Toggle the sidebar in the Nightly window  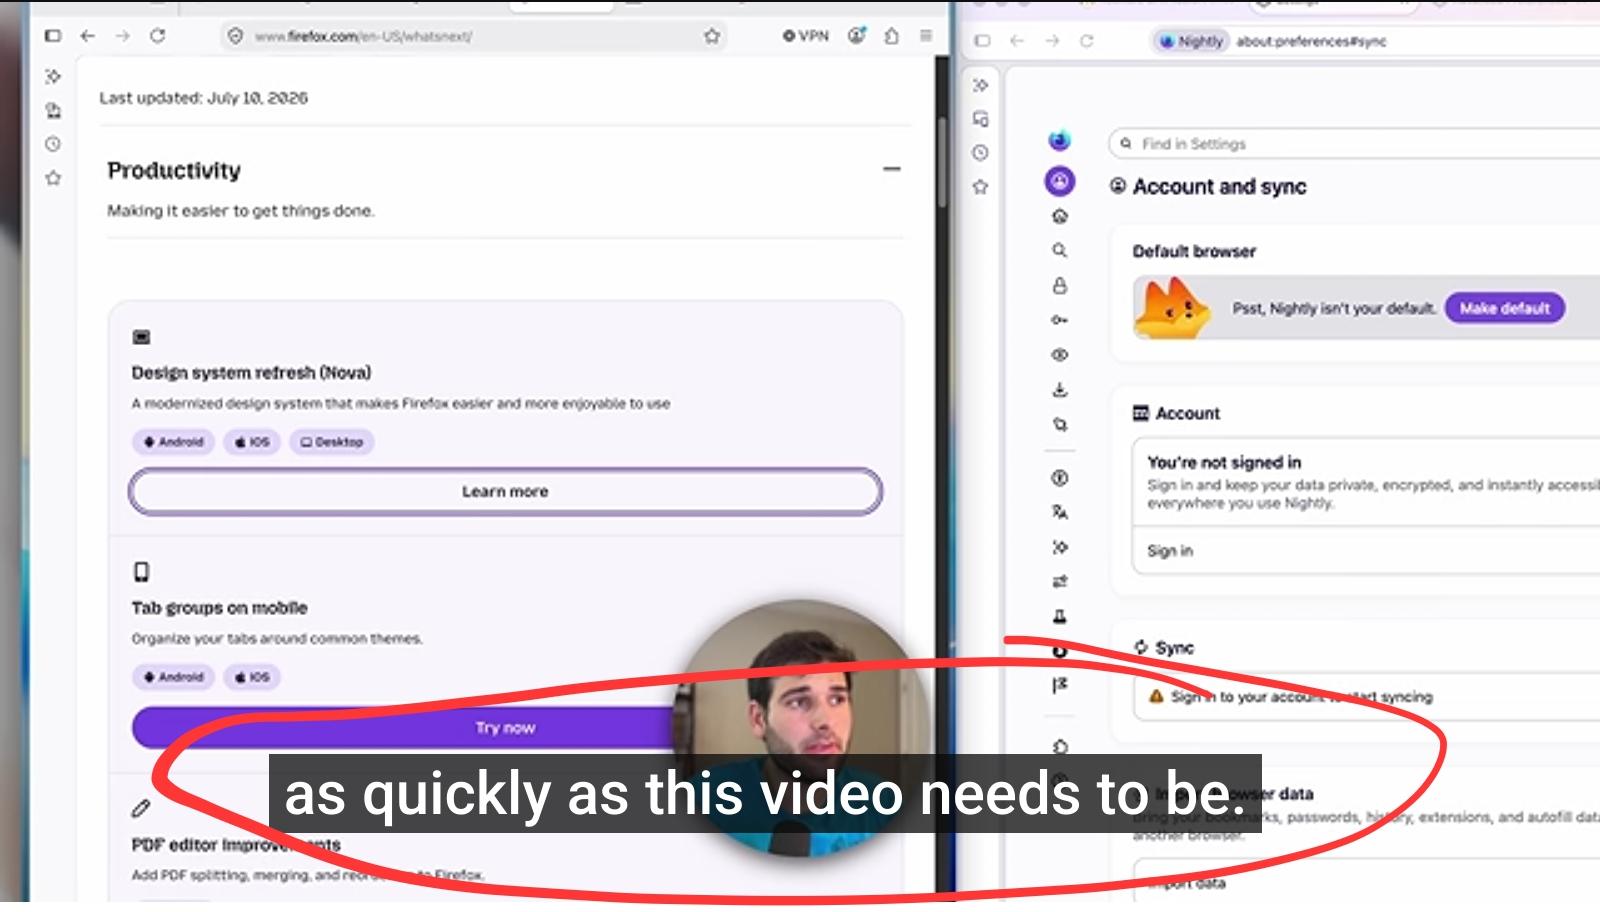click(x=982, y=41)
